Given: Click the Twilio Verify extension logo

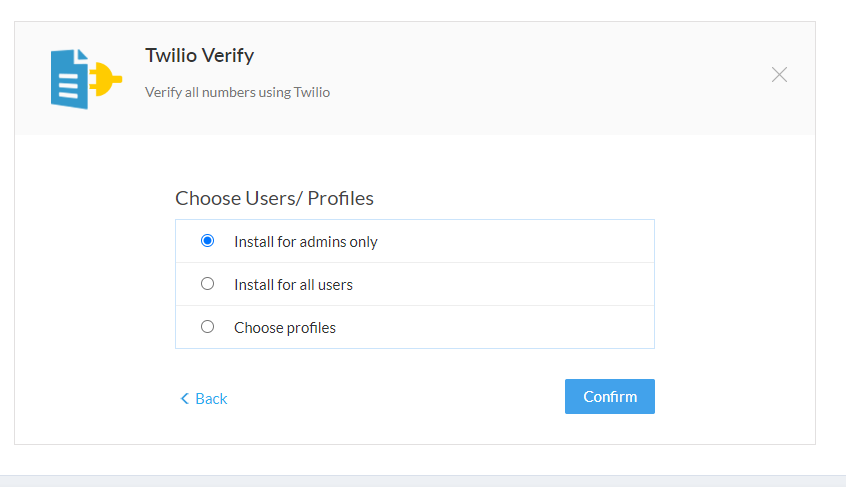Looking at the screenshot, I should (86, 79).
